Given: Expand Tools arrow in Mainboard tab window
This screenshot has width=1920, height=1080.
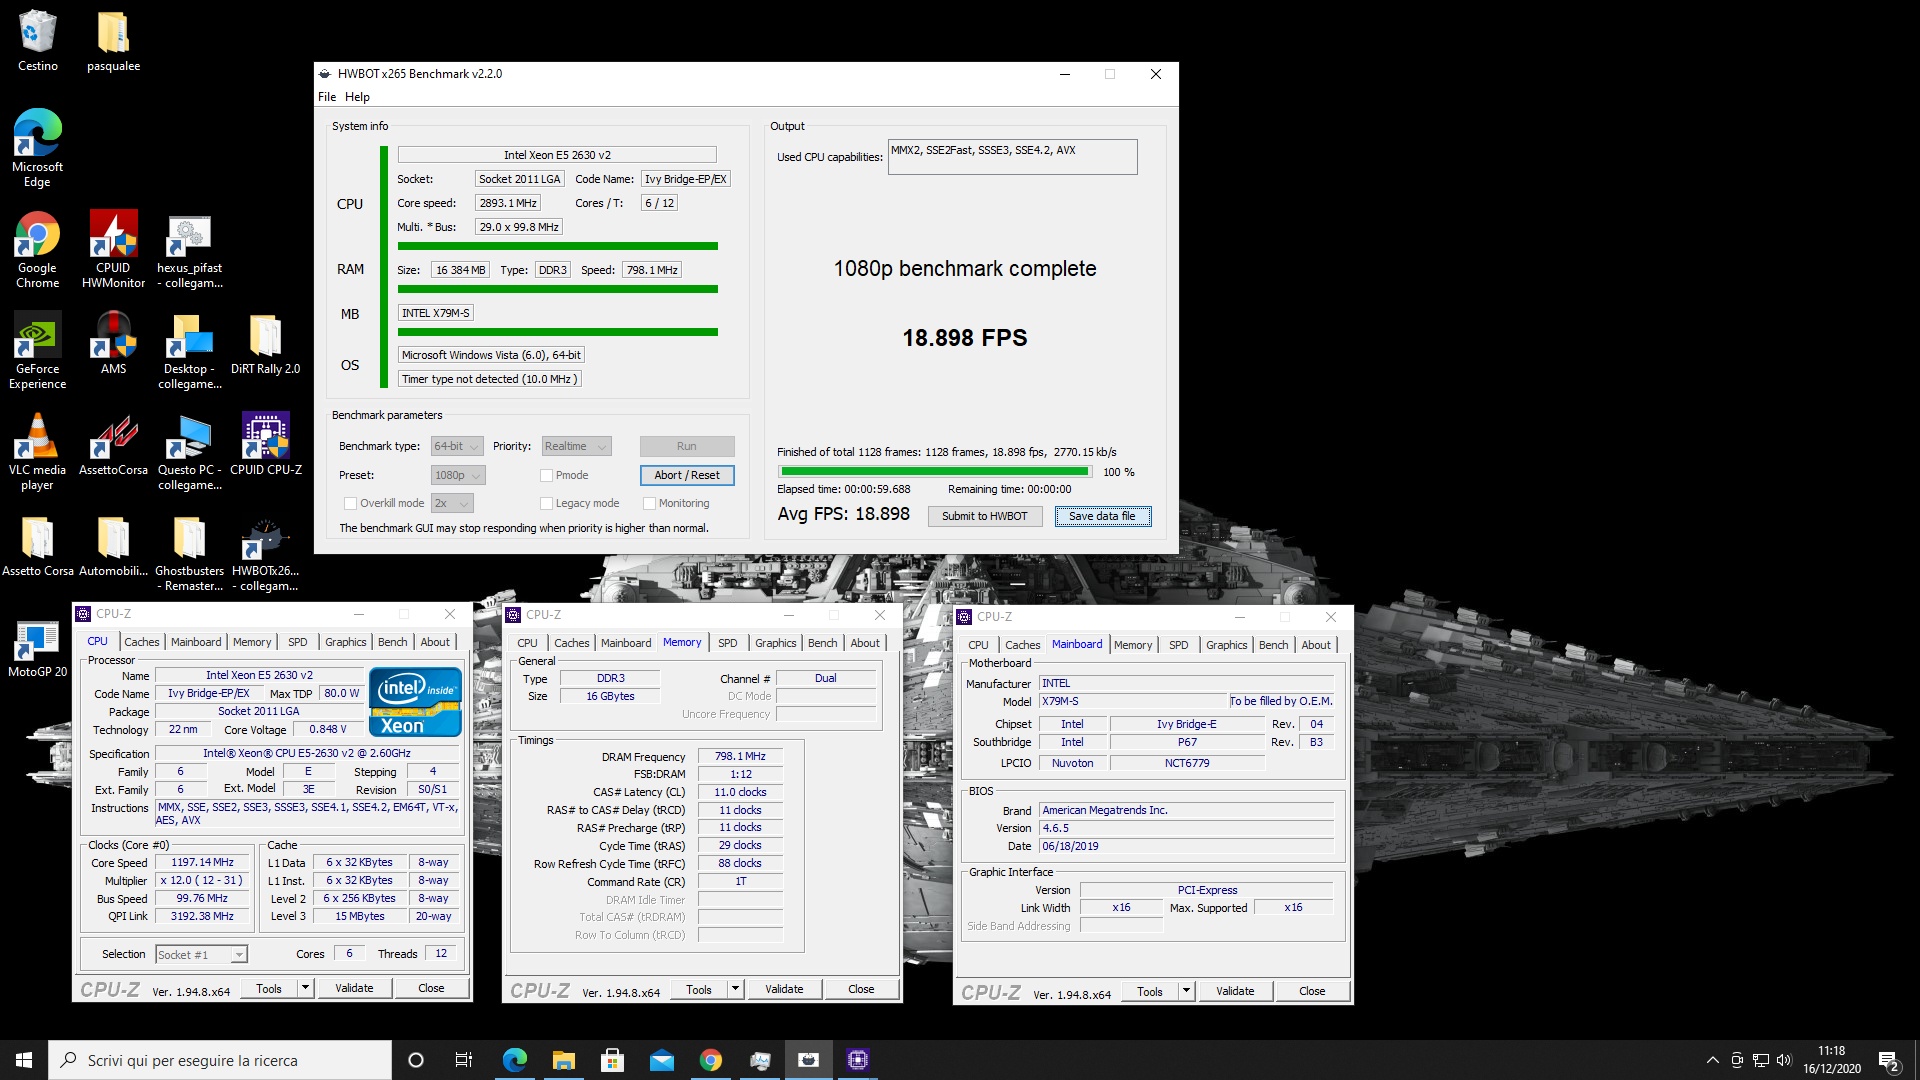Looking at the screenshot, I should click(1186, 991).
